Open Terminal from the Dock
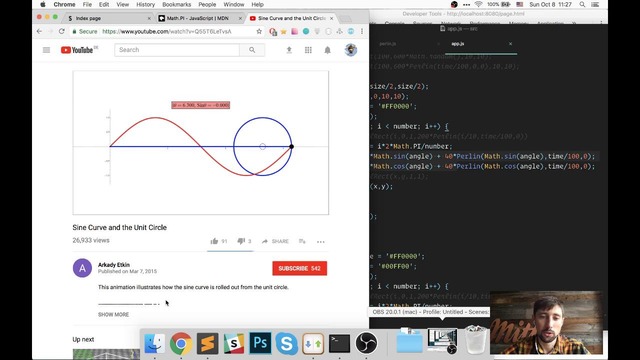 [340, 343]
